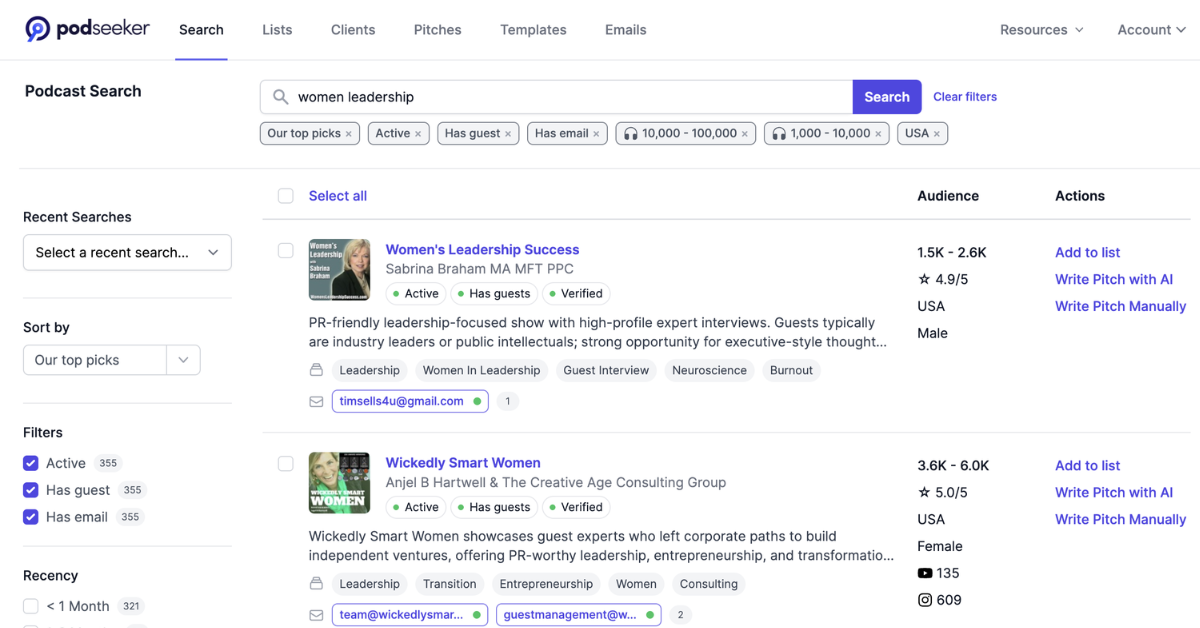Viewport: 1200px width, 628px height.
Task: Open the Account dropdown menu
Action: coord(1152,30)
